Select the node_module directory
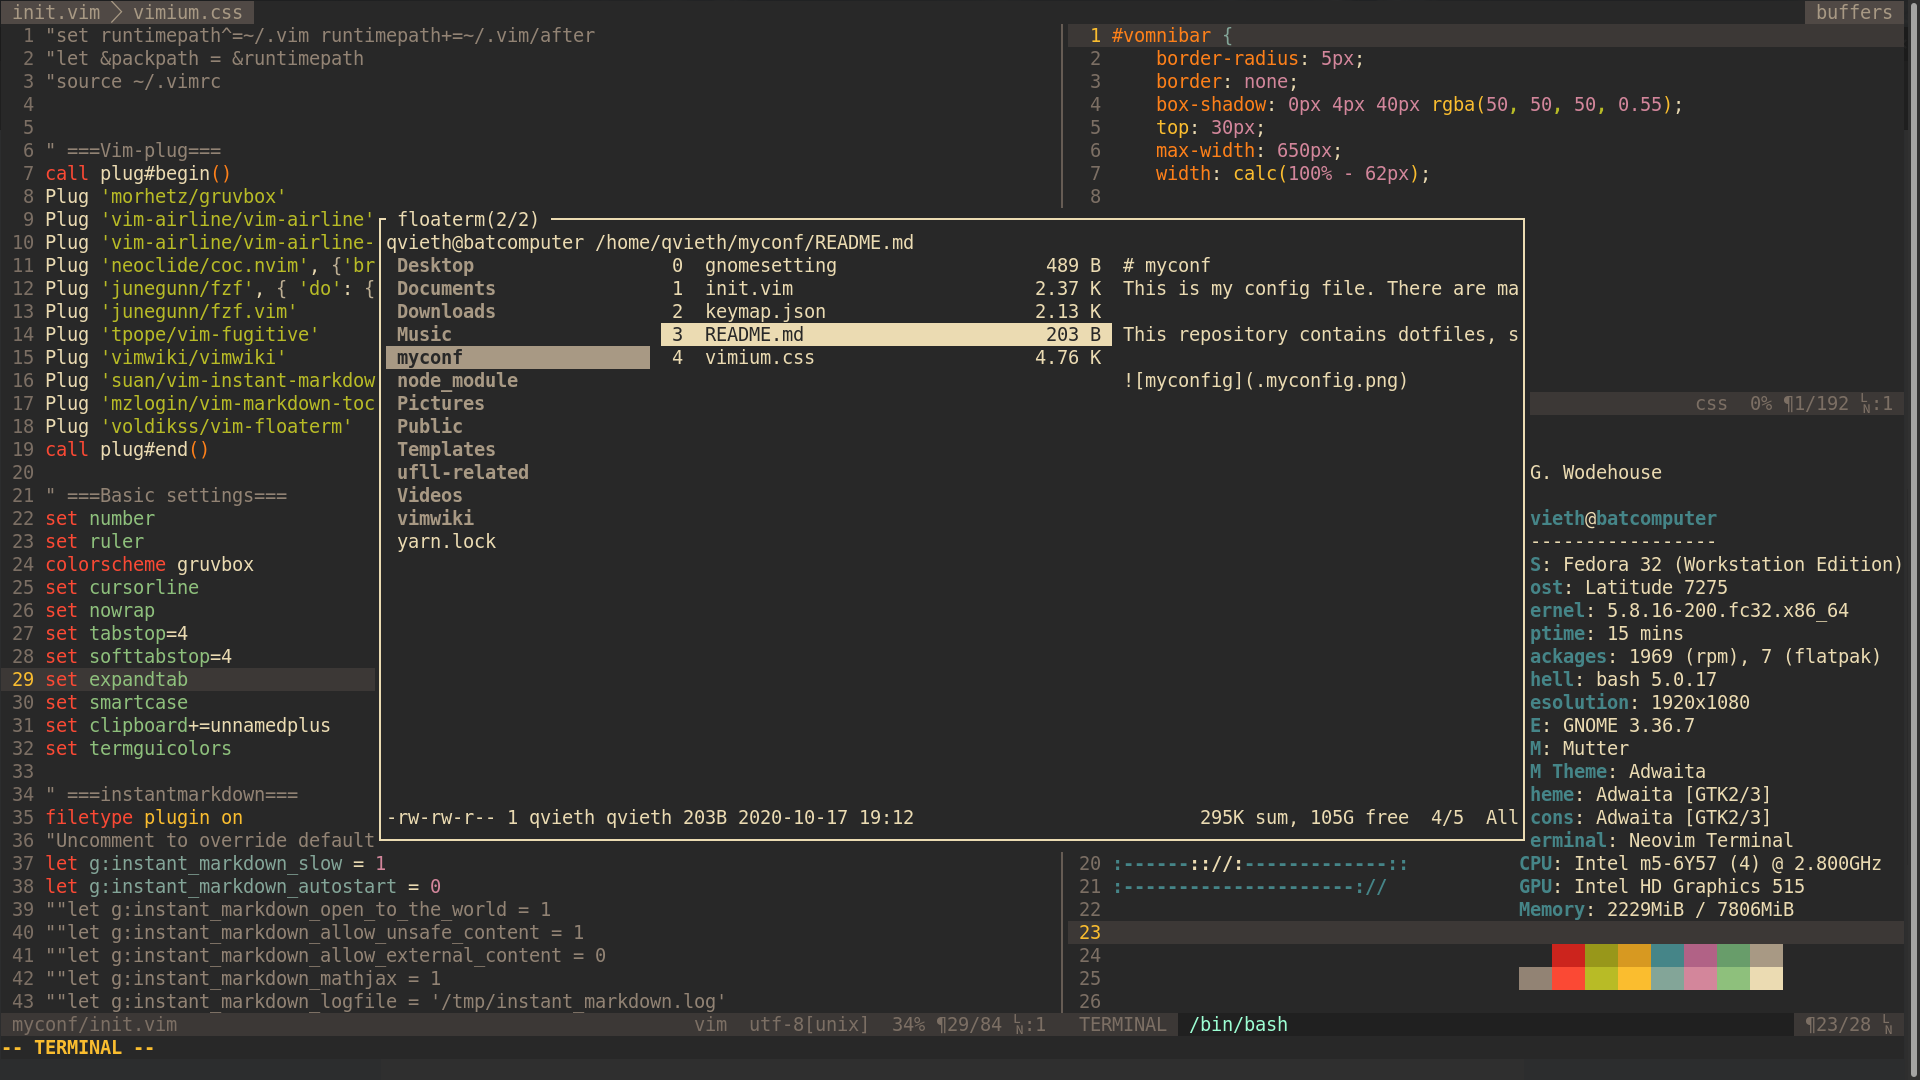The height and width of the screenshot is (1080, 1920). [457, 380]
